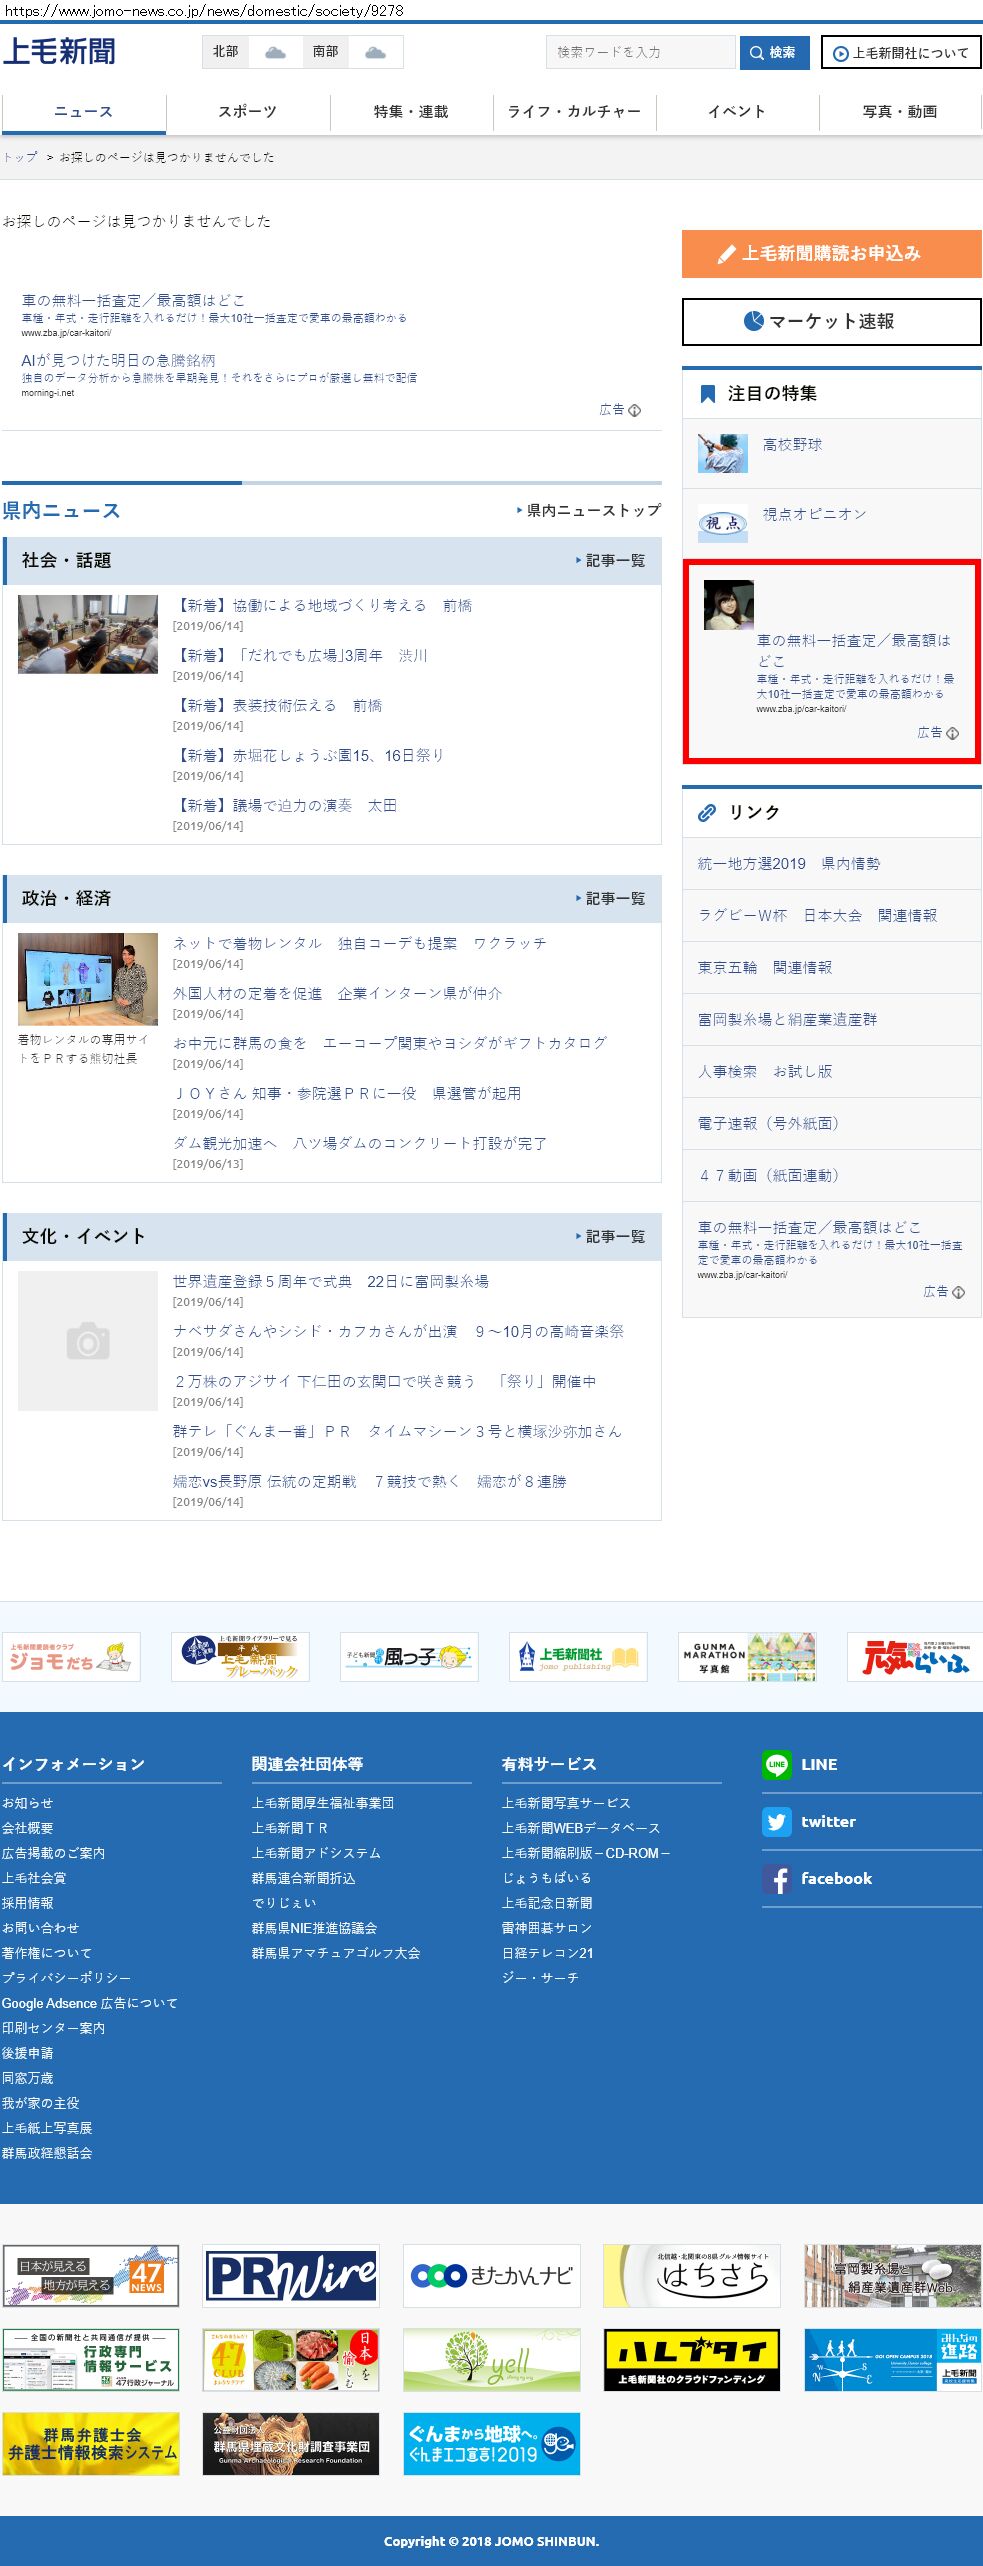Click the 南部 weather cloud icon
Screen dimensions: 983x2566
pos(375,52)
